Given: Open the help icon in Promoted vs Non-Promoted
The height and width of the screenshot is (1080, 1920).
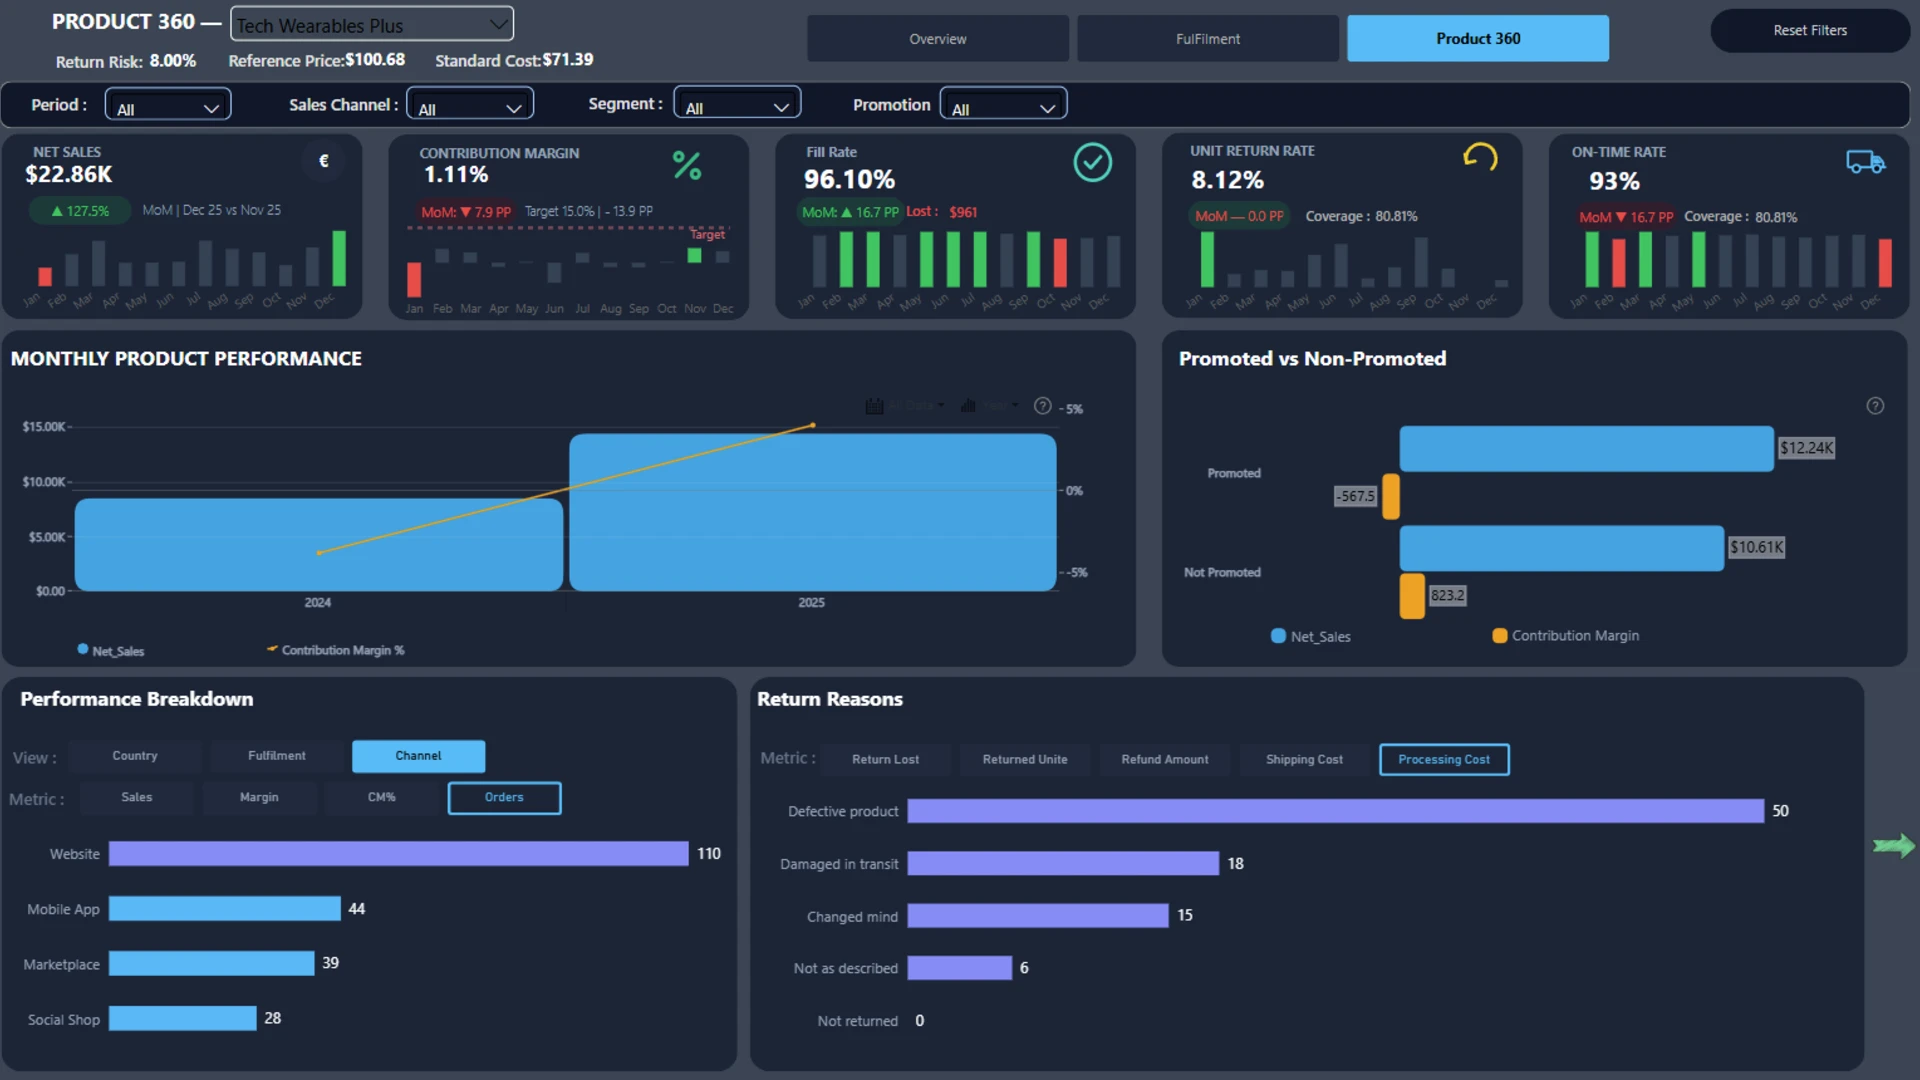Looking at the screenshot, I should pos(1875,405).
